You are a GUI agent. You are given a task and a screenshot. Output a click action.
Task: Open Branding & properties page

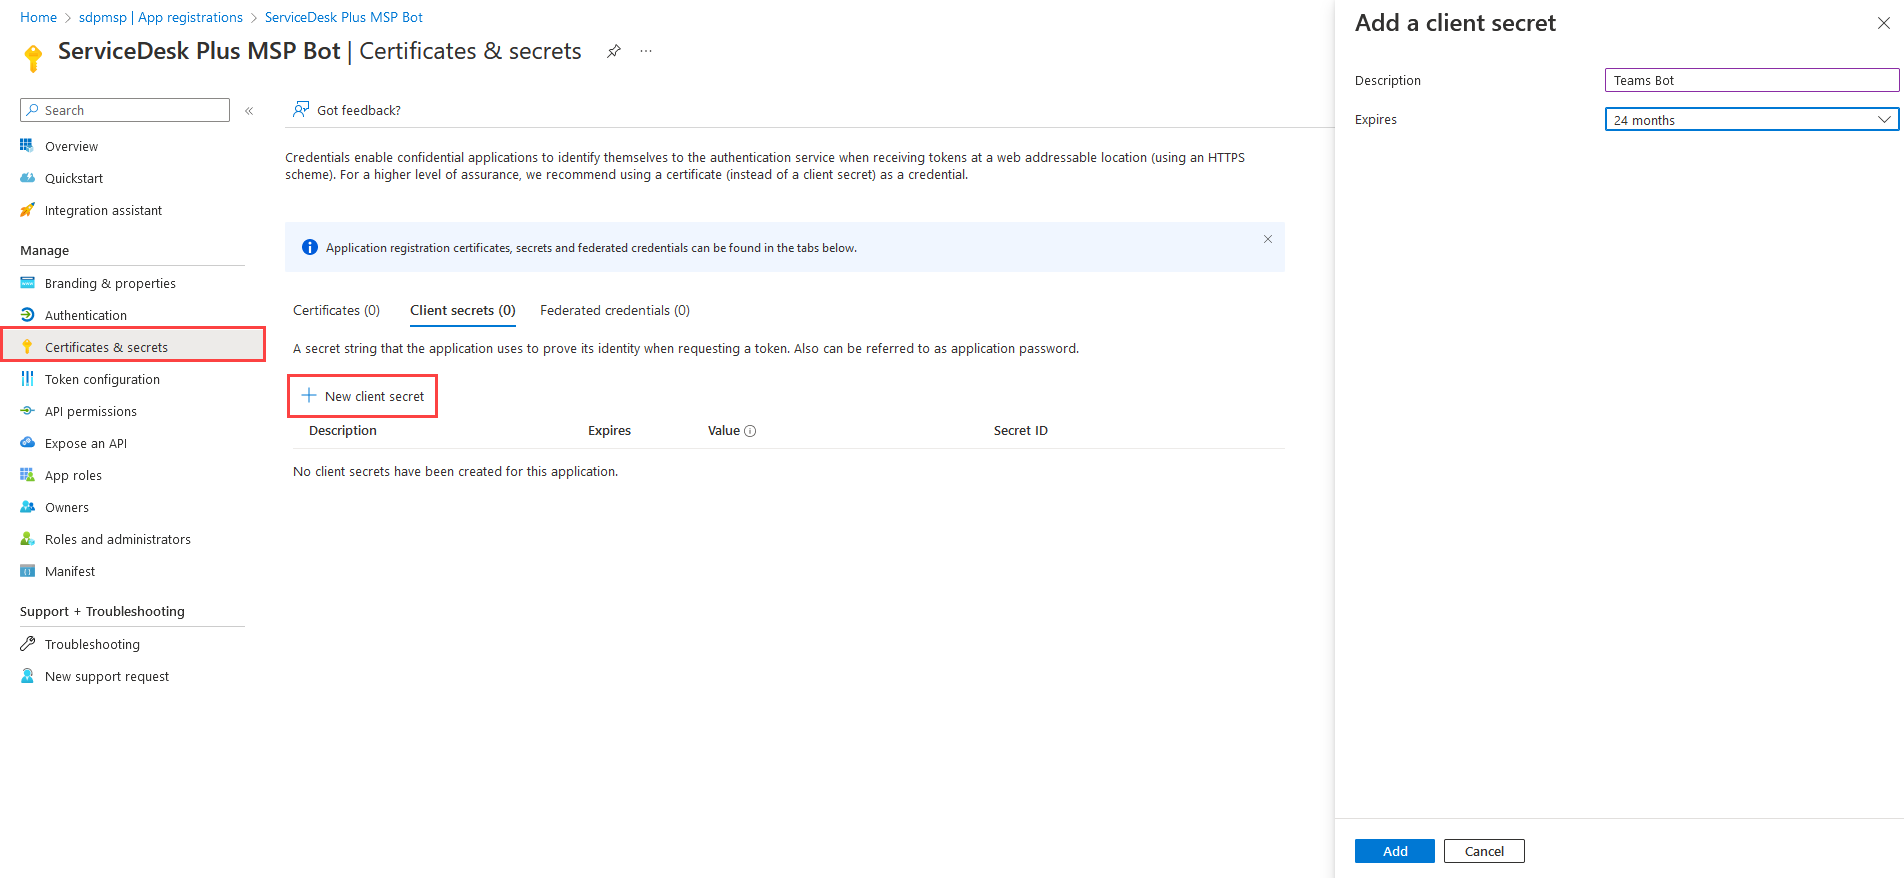110,284
